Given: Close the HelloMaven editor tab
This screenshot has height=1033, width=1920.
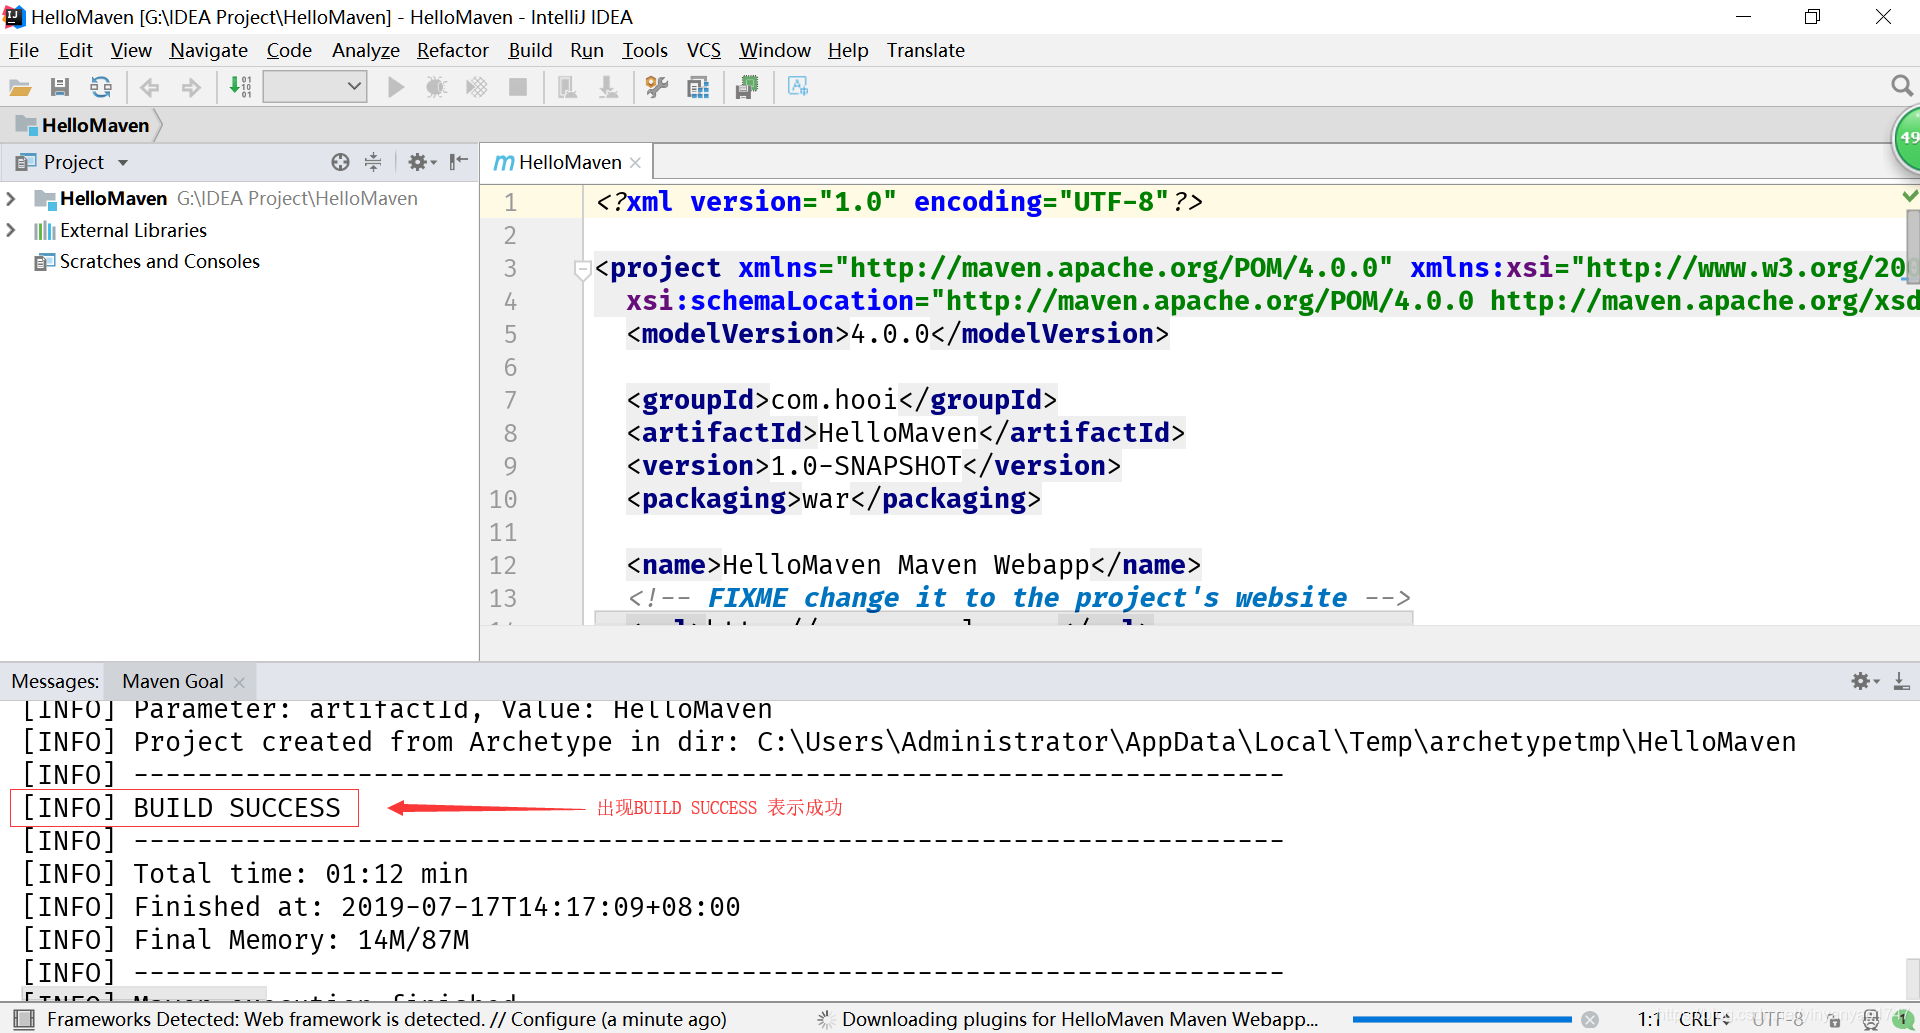Looking at the screenshot, I should click(x=635, y=162).
